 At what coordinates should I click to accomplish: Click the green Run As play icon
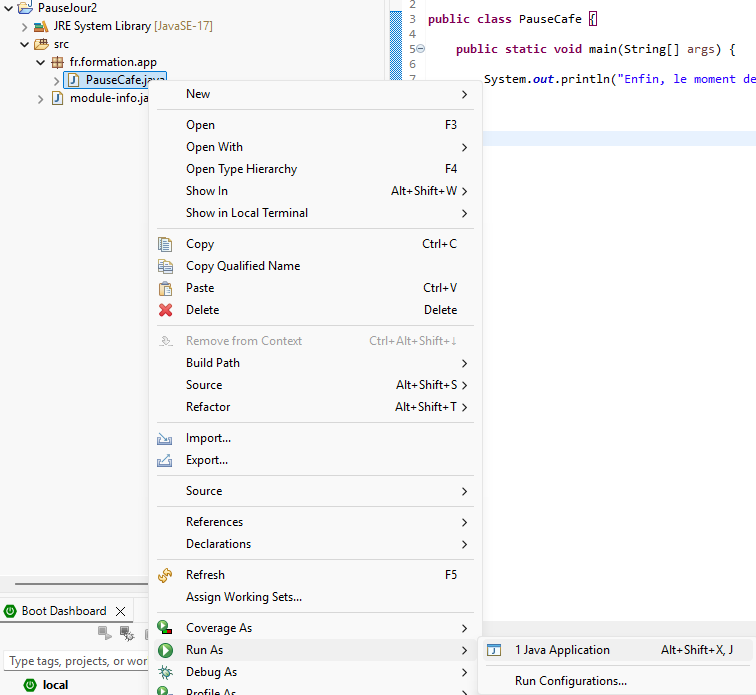pyautogui.click(x=166, y=650)
